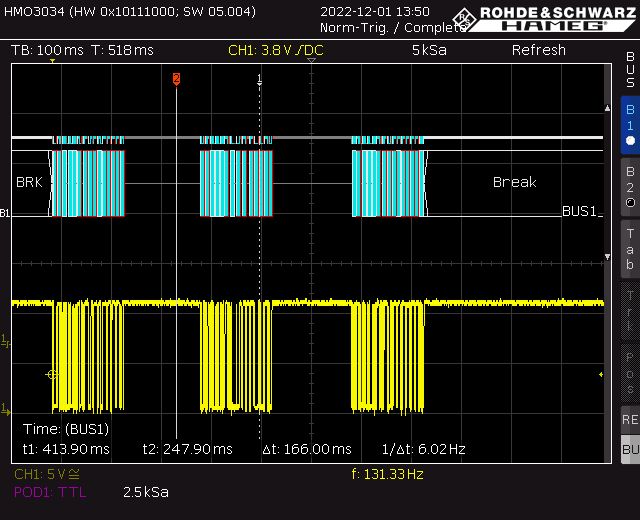640x520 pixels.
Task: Click the TB: 100 ms timebase readout
Action: pyautogui.click(x=47, y=50)
